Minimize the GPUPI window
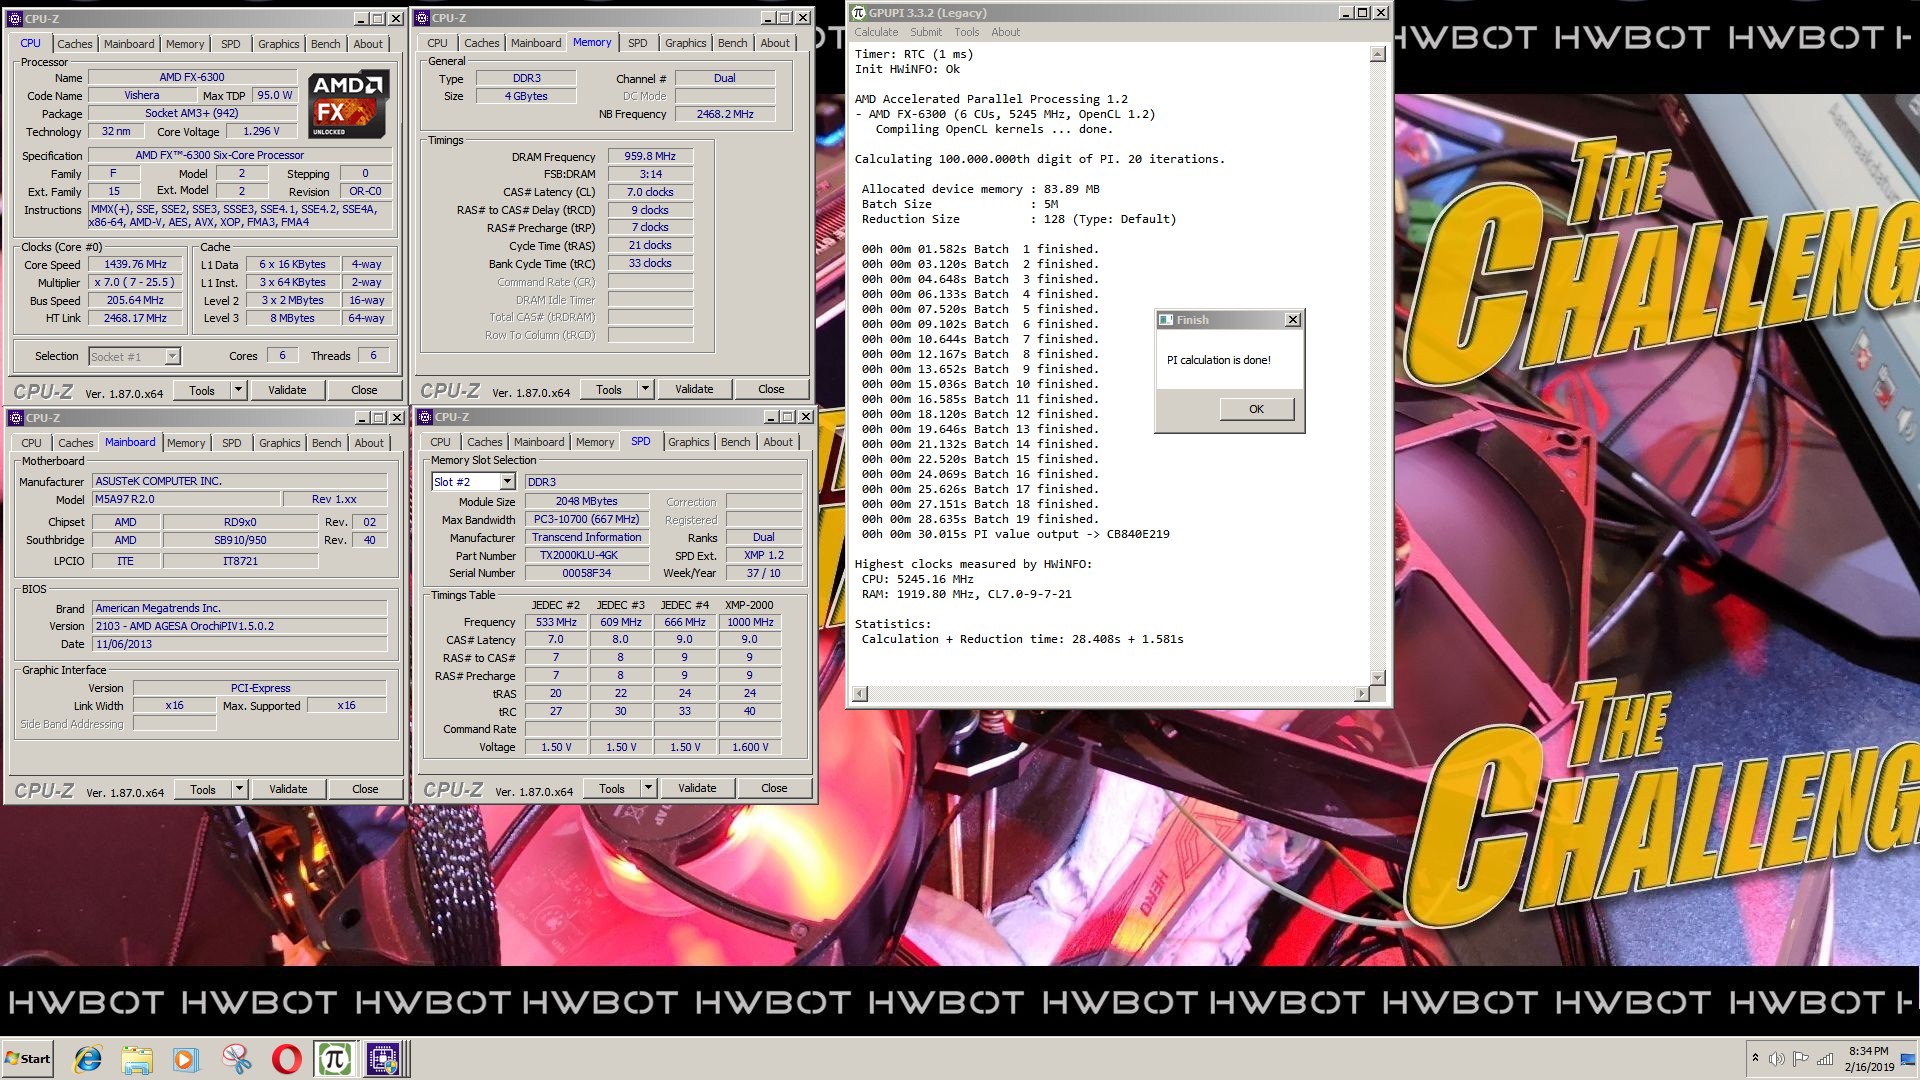Screen dimensions: 1920x1080 tap(1345, 13)
